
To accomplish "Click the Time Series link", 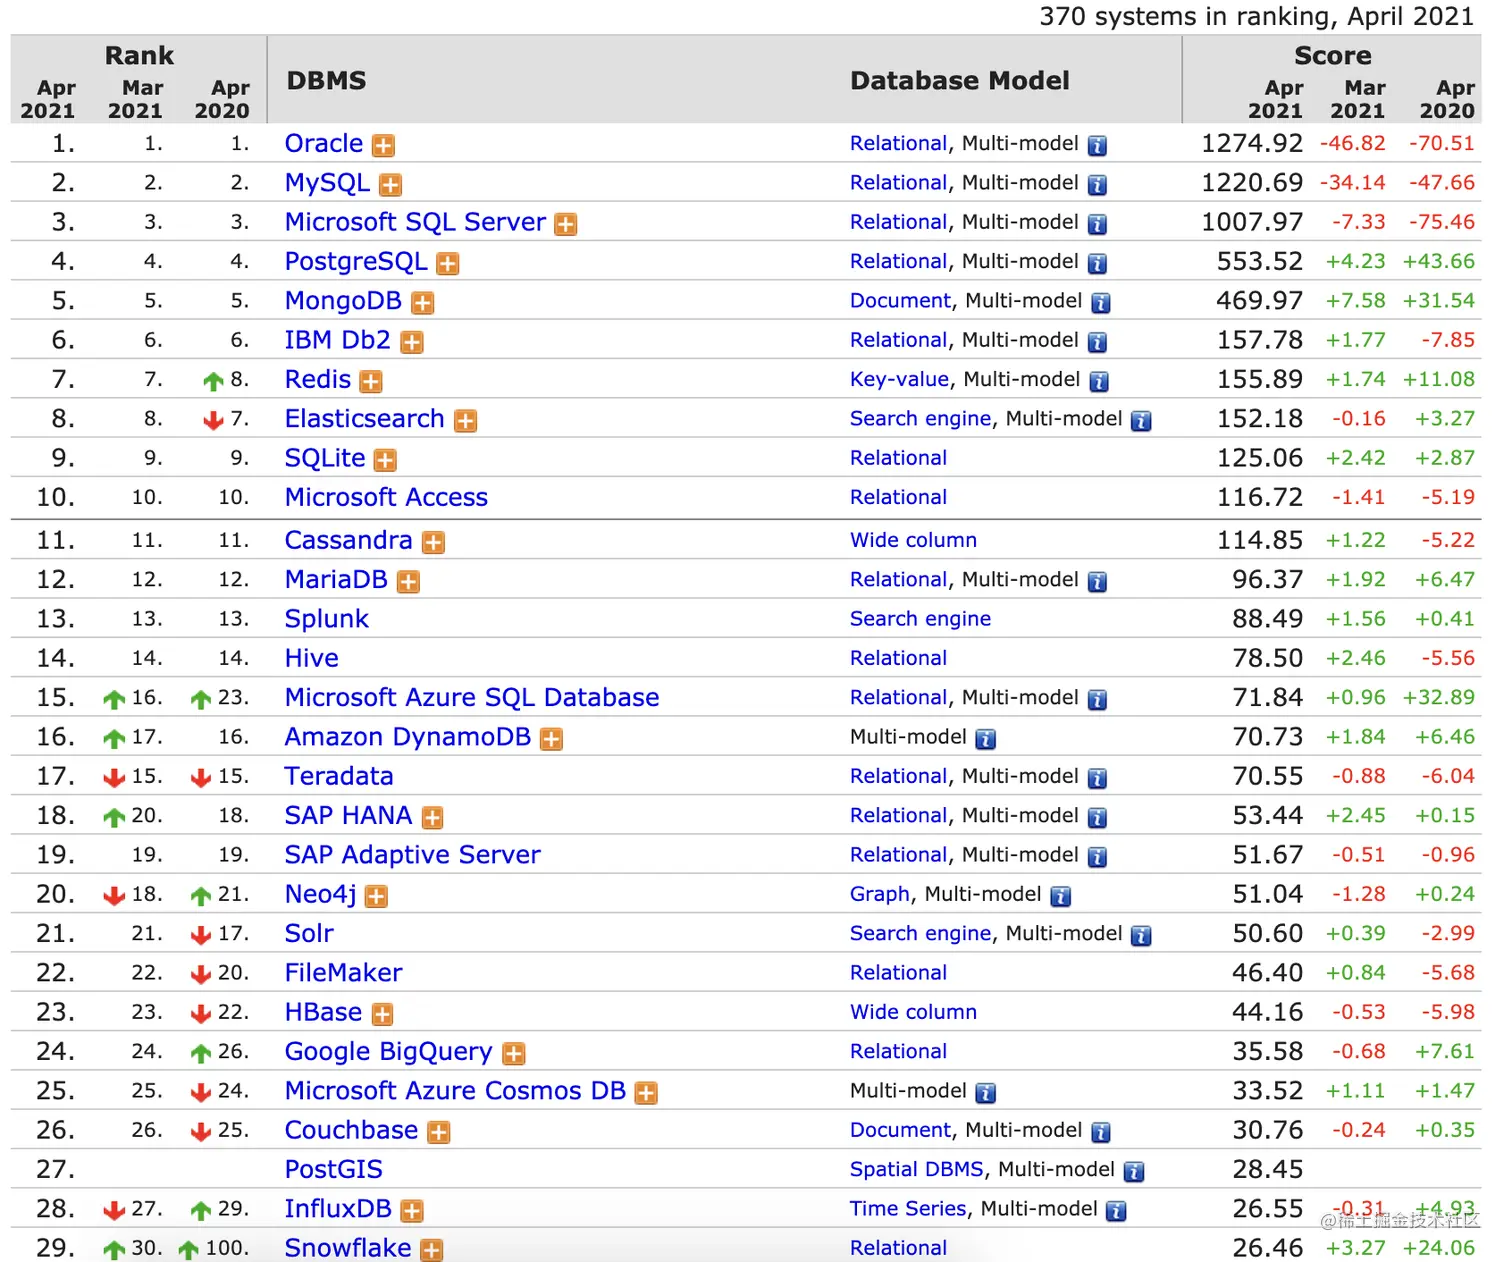I will 909,1209.
